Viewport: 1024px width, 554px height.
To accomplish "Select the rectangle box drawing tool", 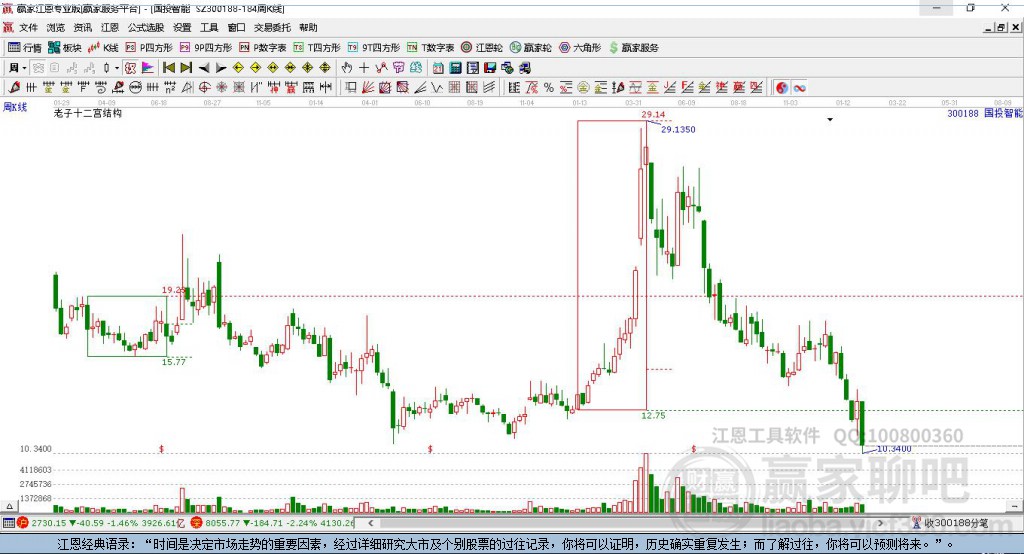I will [x=350, y=87].
